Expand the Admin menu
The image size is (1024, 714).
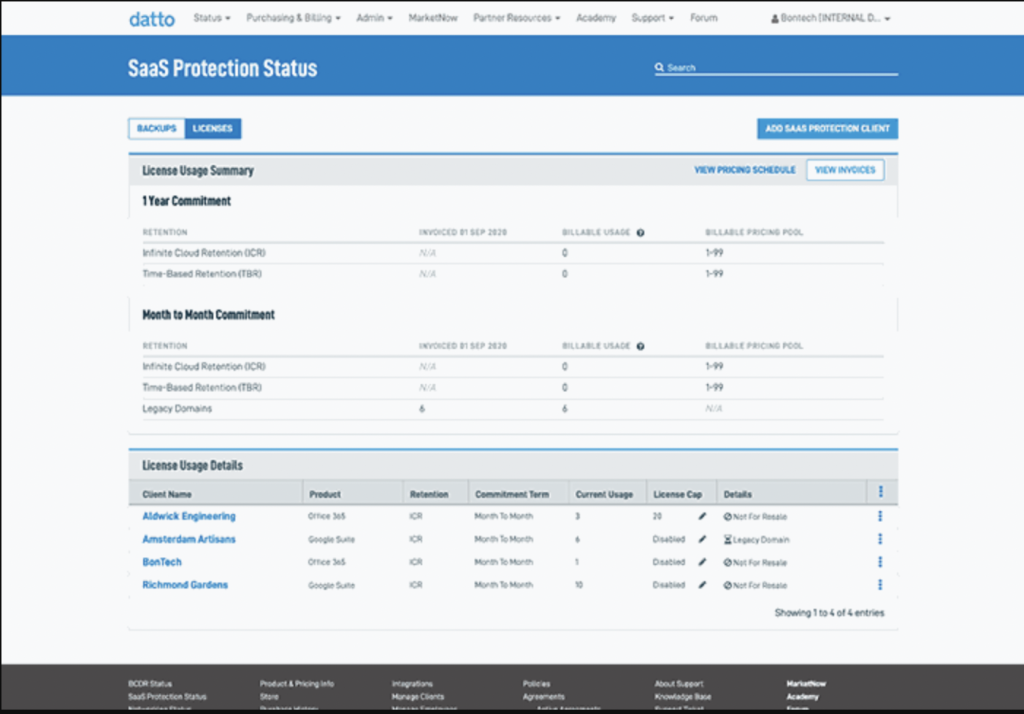[374, 18]
